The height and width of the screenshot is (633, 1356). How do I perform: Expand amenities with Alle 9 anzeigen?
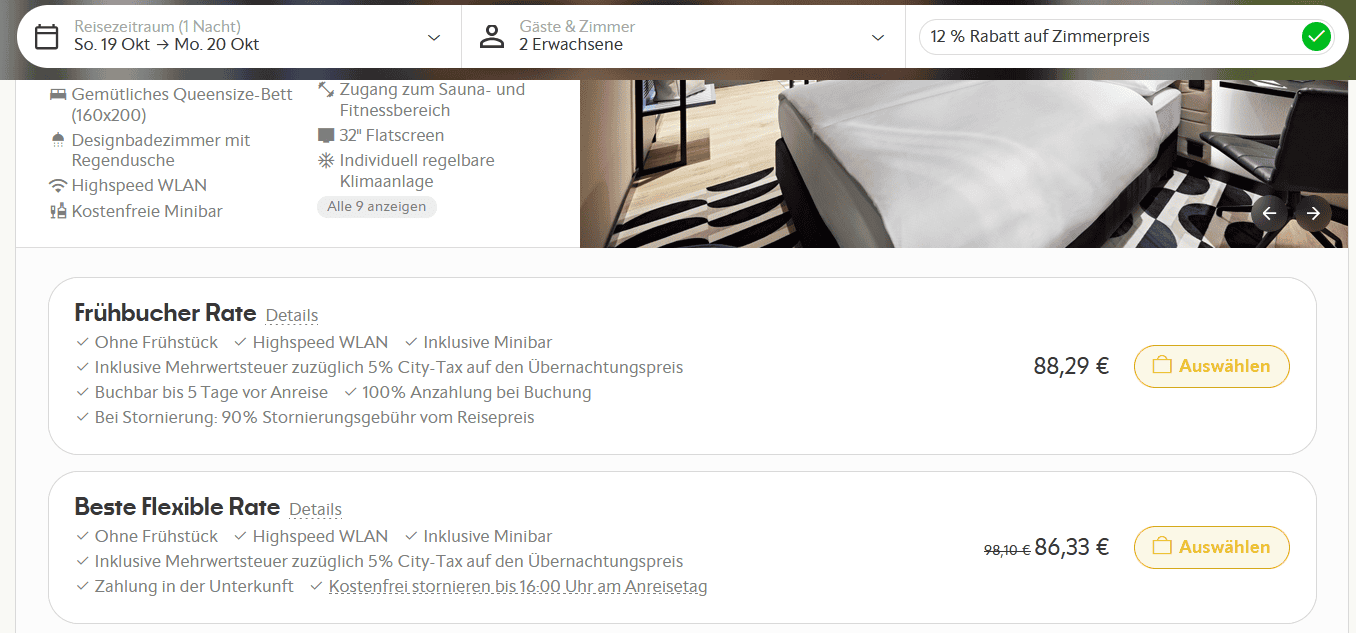pyautogui.click(x=376, y=207)
